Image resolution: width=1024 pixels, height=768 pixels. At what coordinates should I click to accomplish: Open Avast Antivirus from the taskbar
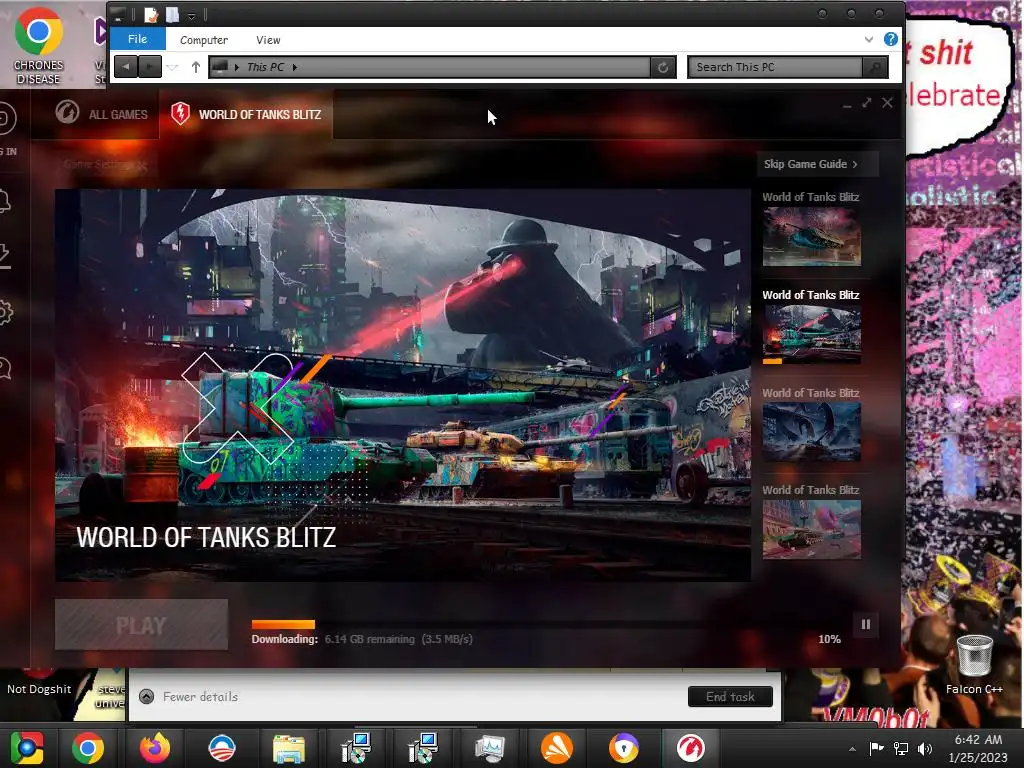point(556,748)
